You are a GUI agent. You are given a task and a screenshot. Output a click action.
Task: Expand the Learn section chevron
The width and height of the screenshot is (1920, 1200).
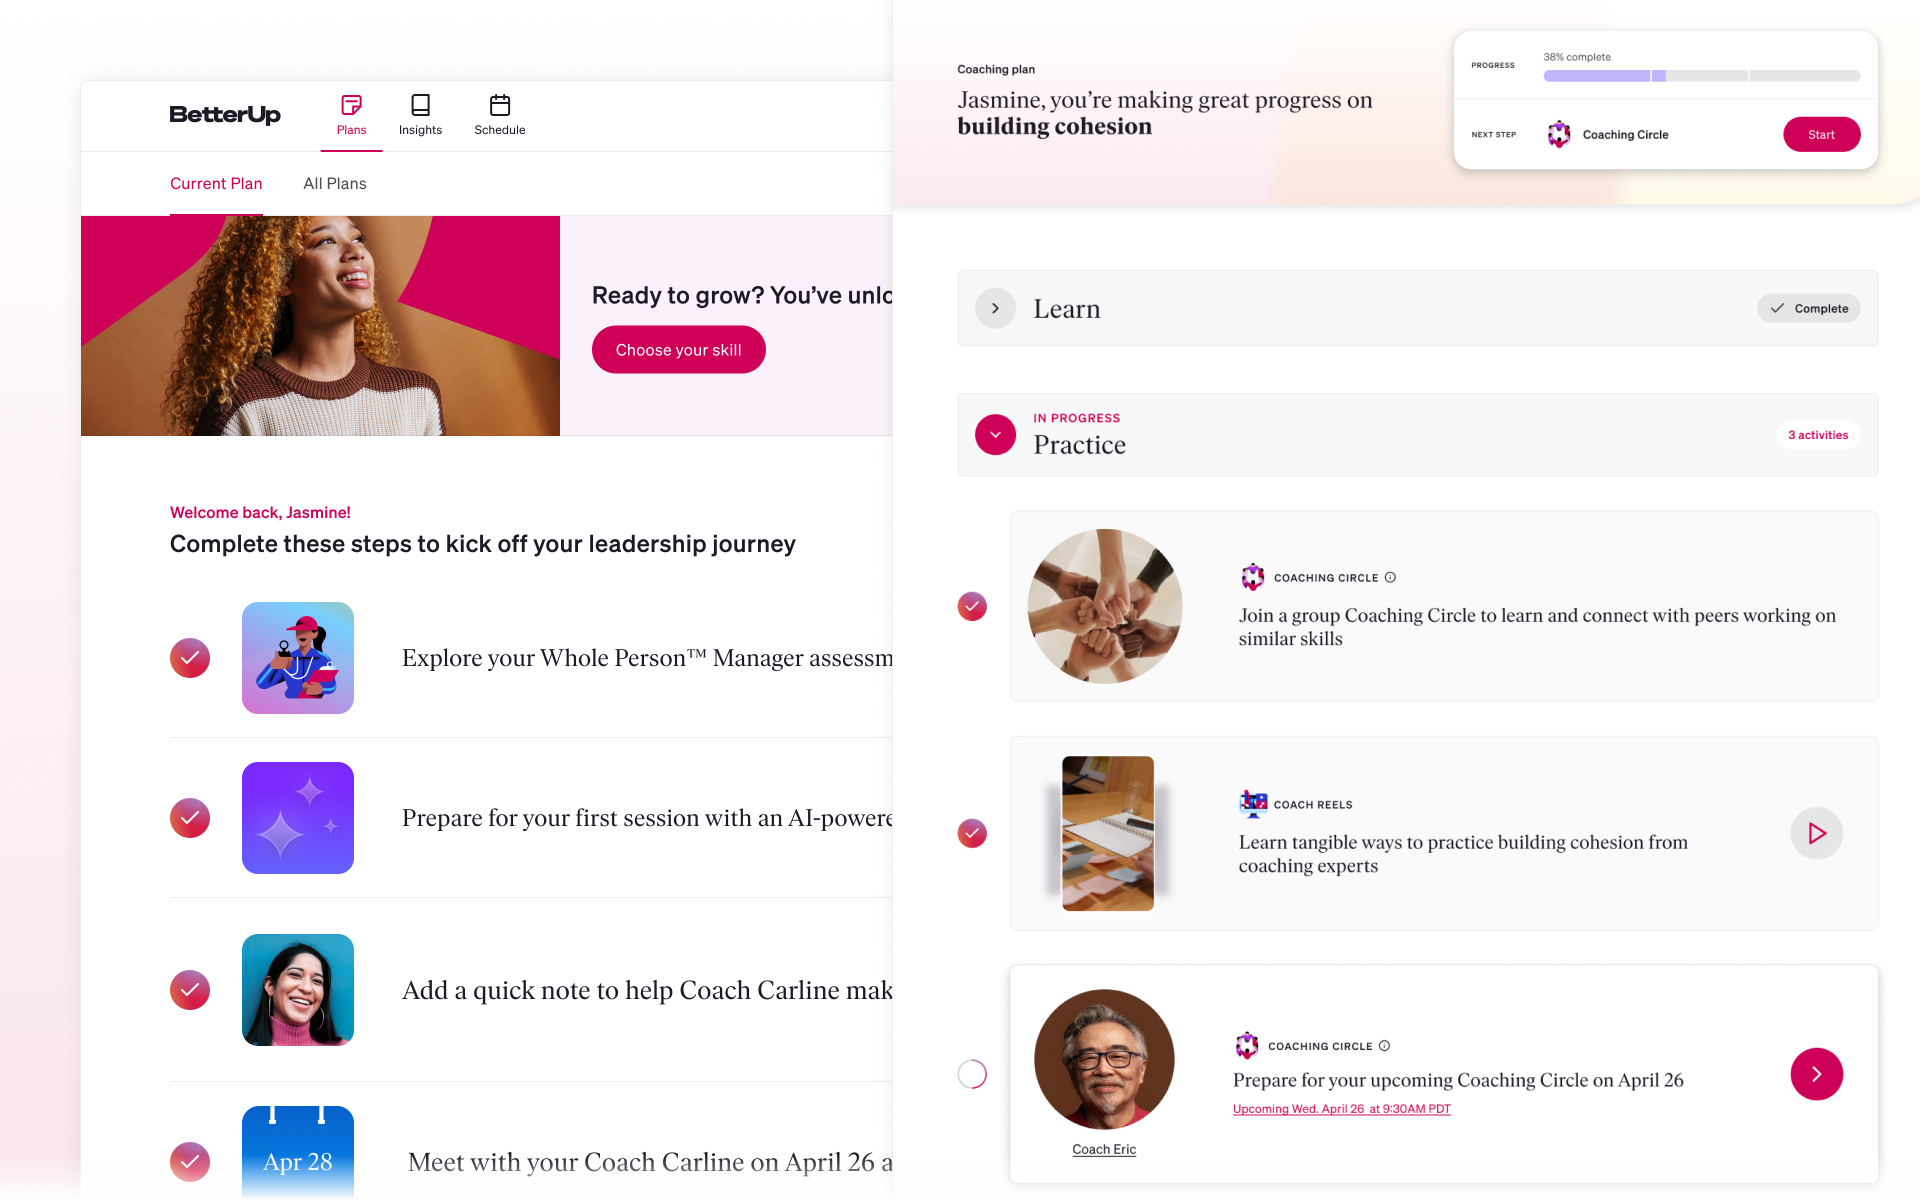click(995, 309)
